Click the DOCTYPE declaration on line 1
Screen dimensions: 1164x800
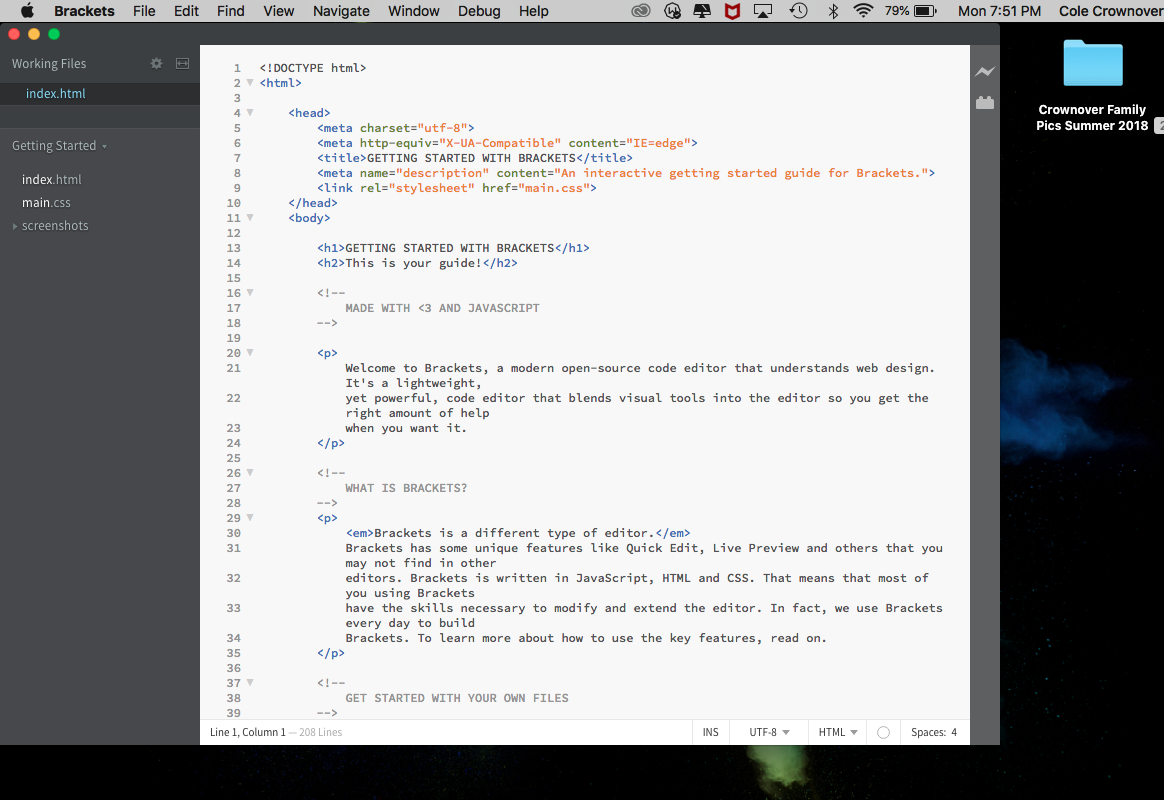point(313,68)
